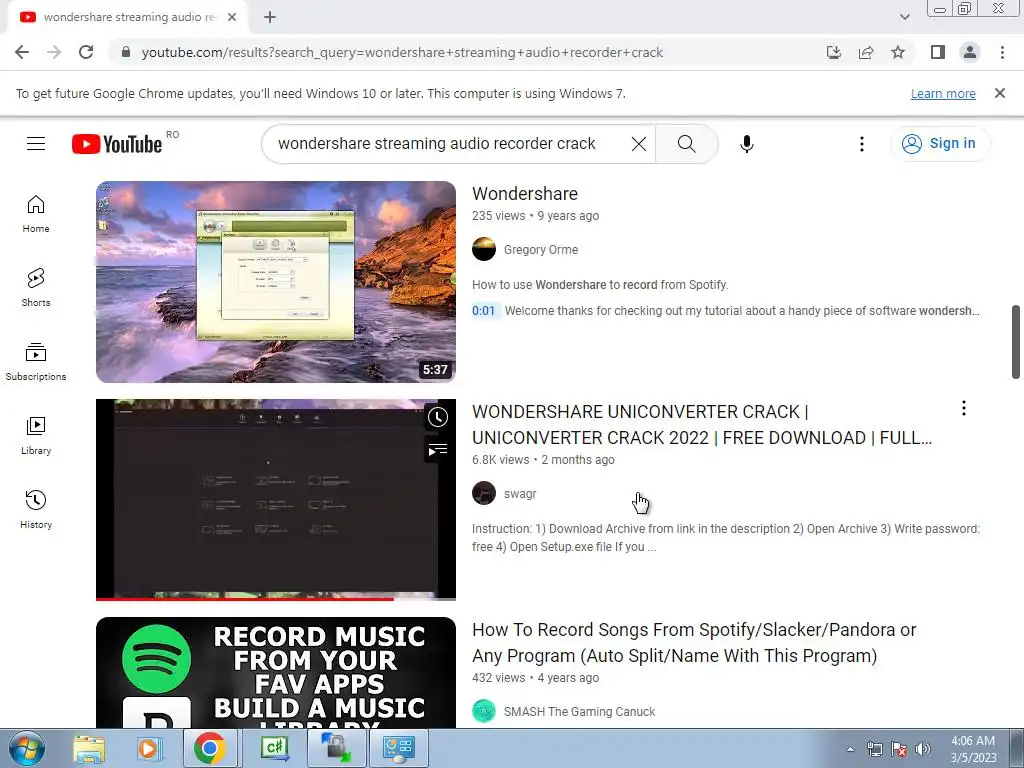Start voice search with the microphone icon
The image size is (1024, 768).
tap(746, 144)
